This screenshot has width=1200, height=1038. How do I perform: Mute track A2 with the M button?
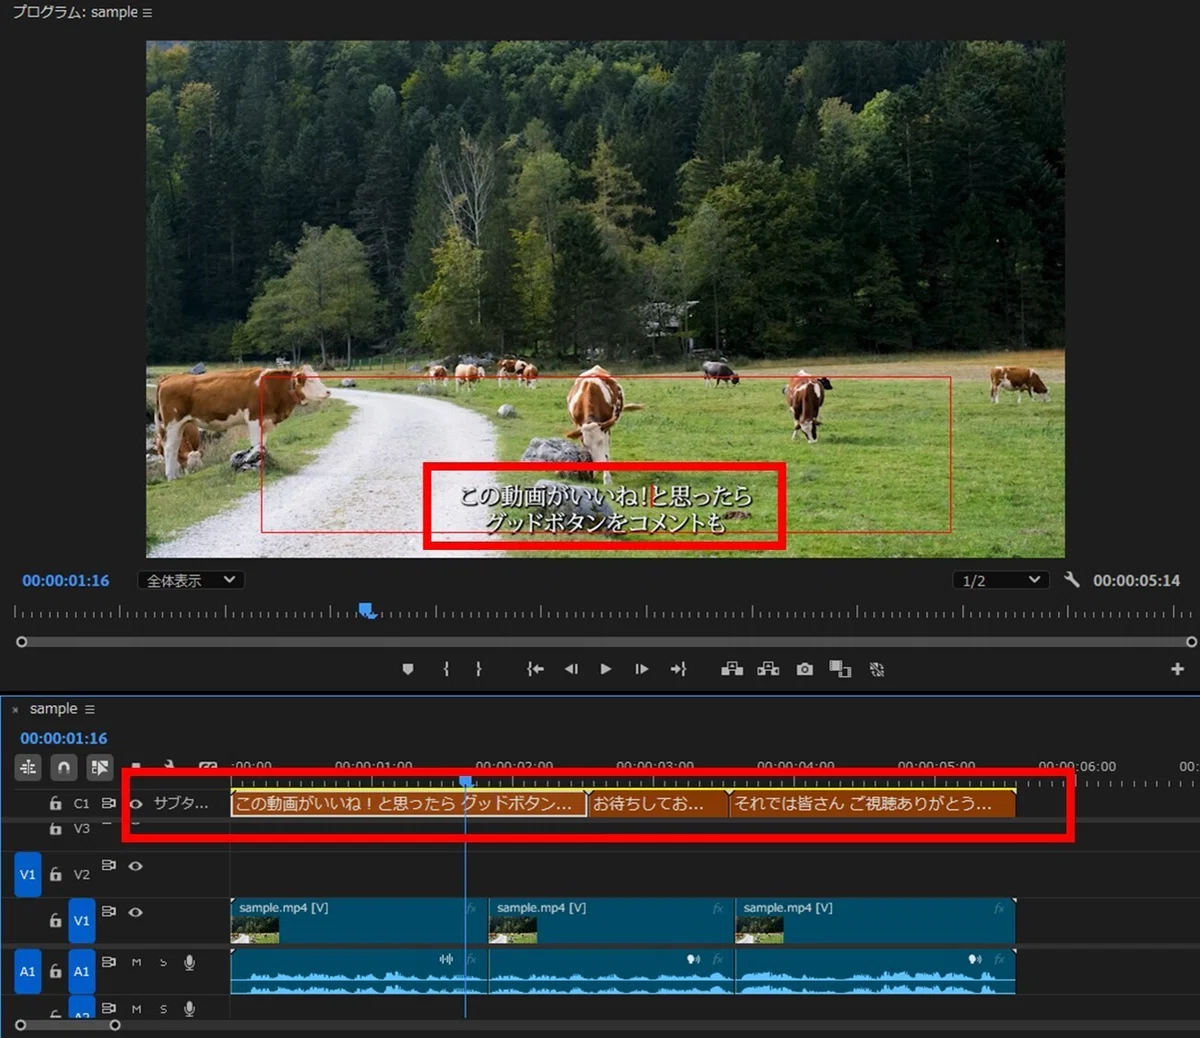click(x=136, y=1009)
